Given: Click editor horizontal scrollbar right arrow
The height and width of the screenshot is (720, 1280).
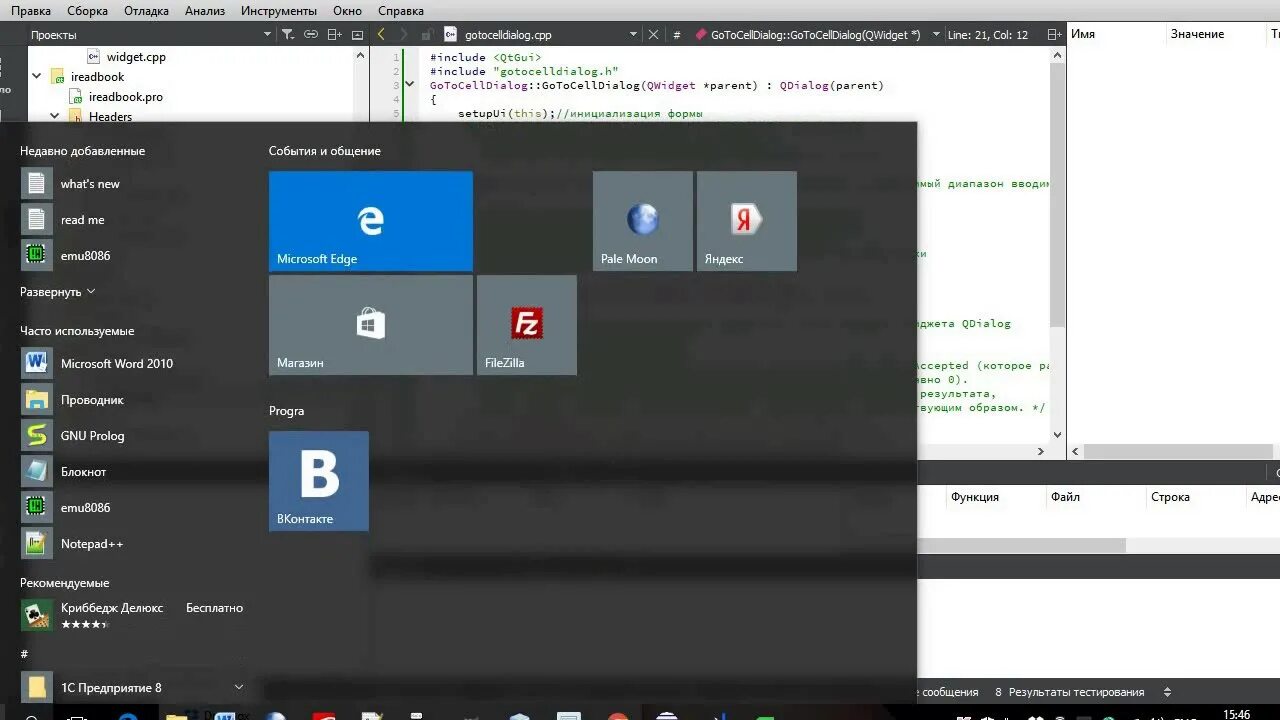Looking at the screenshot, I should (x=1040, y=452).
